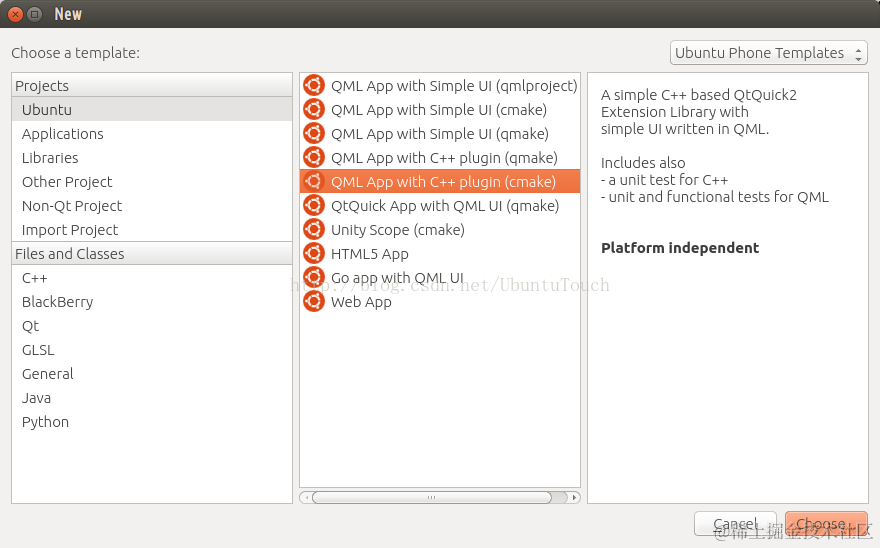Choose template QtQuick App with QML UI (qmake)
This screenshot has height=548, width=880.
pyautogui.click(x=440, y=206)
